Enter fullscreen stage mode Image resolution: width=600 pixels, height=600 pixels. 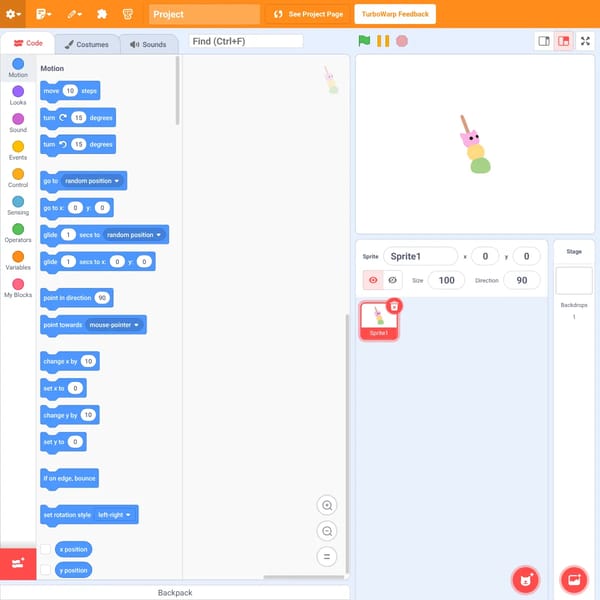[585, 41]
